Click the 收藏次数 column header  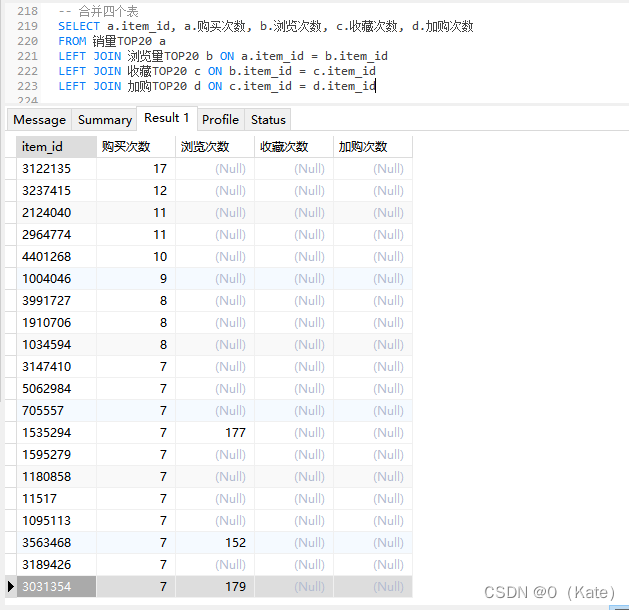[x=294, y=147]
